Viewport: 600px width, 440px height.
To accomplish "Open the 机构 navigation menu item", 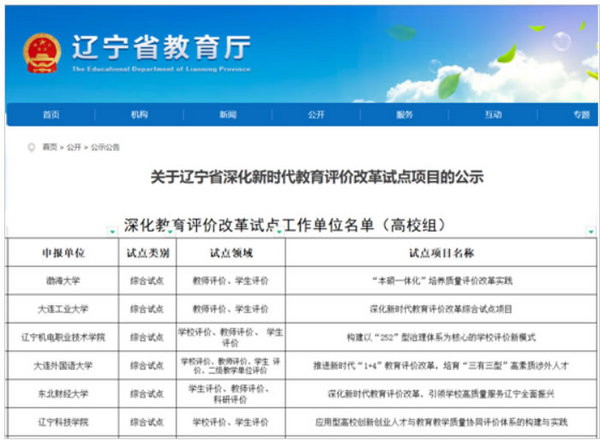I will (x=139, y=114).
